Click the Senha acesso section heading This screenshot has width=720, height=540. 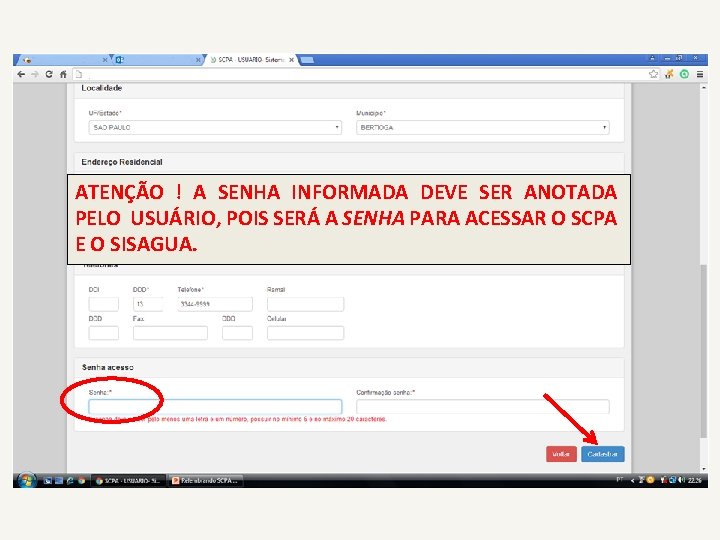(107, 367)
